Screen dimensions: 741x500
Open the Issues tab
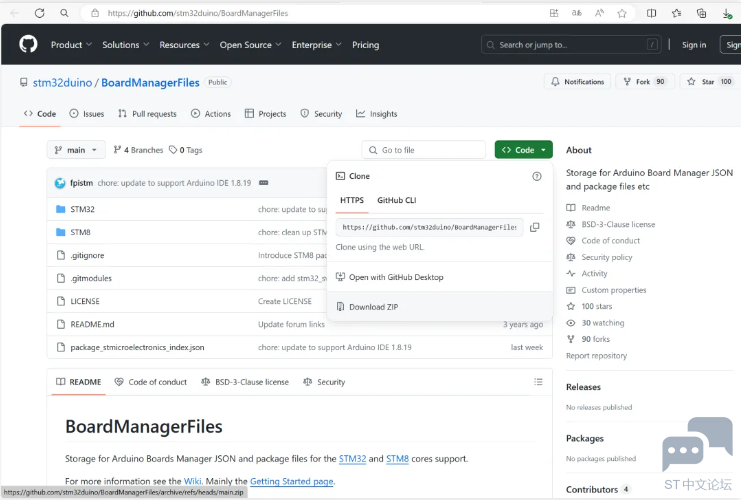86,114
